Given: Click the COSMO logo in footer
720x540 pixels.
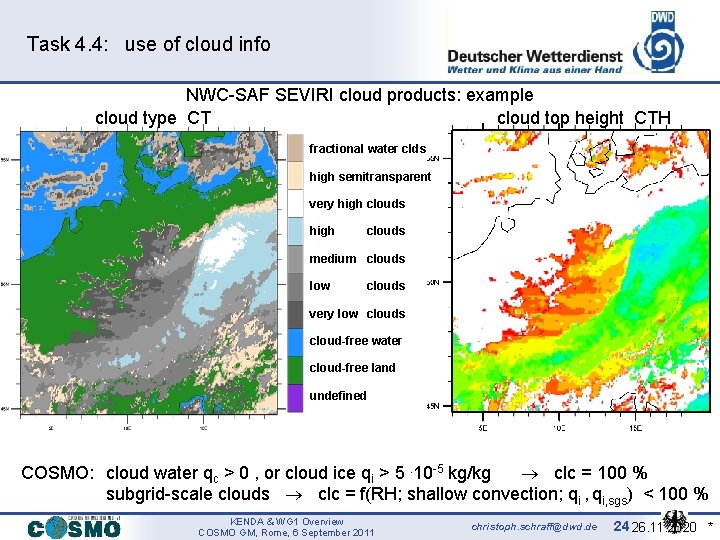Looking at the screenshot, I should [74, 527].
